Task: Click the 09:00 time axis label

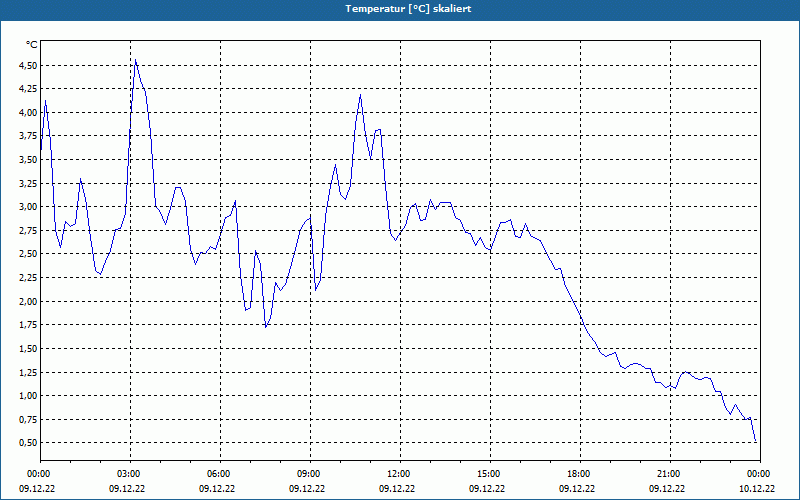Action: coord(310,474)
